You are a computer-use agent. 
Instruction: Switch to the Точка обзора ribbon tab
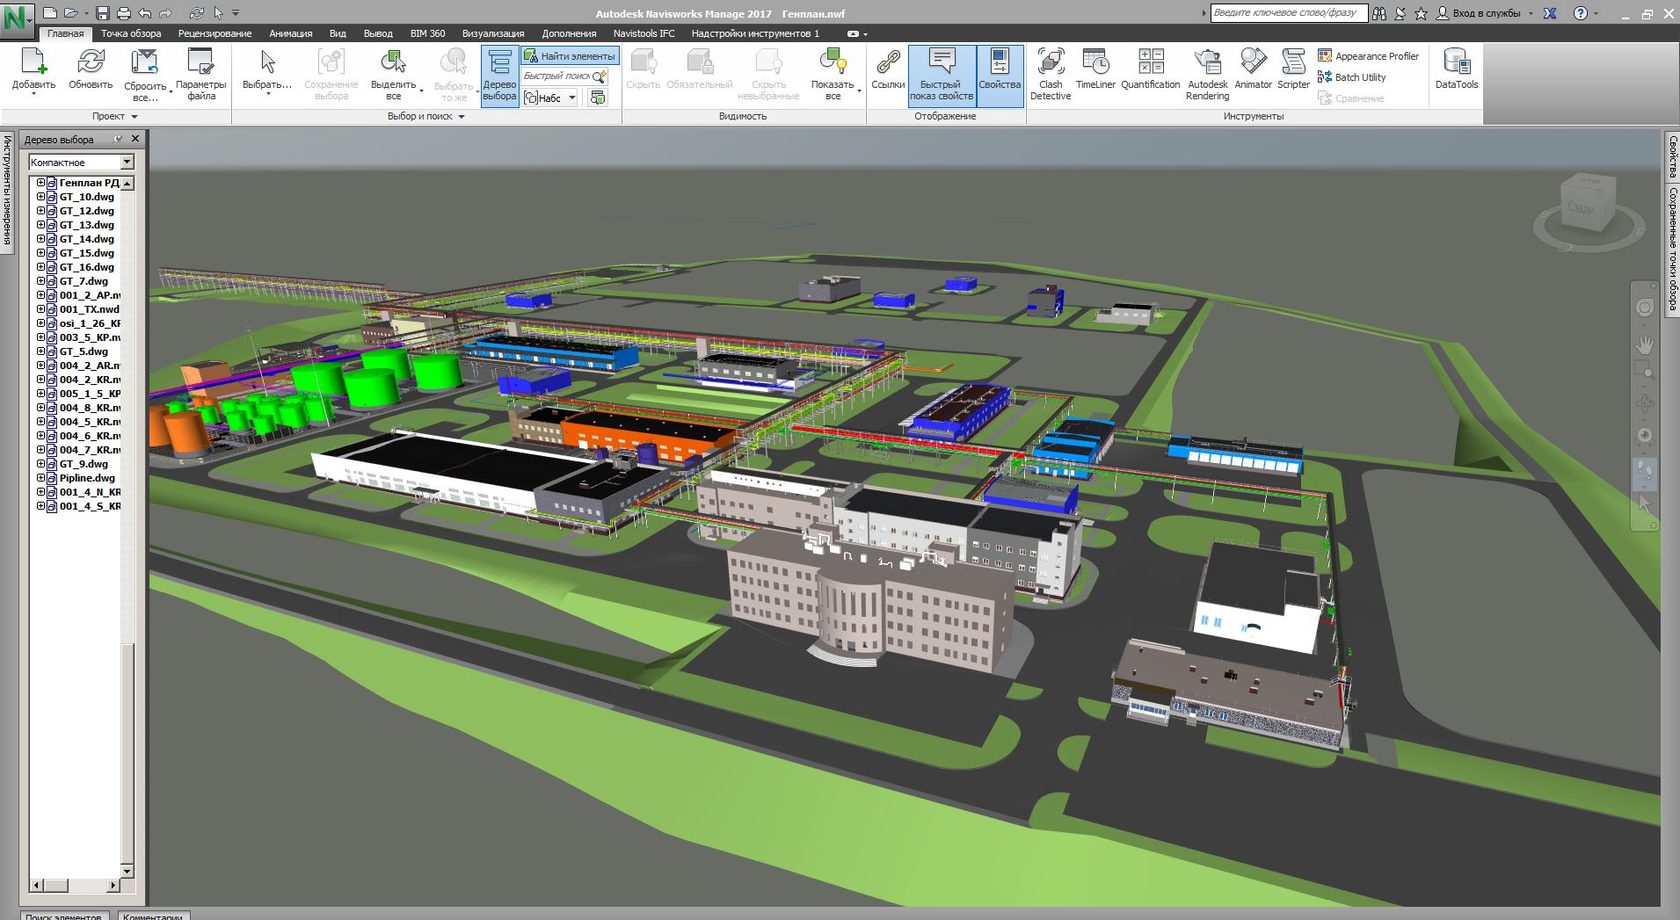tap(131, 33)
